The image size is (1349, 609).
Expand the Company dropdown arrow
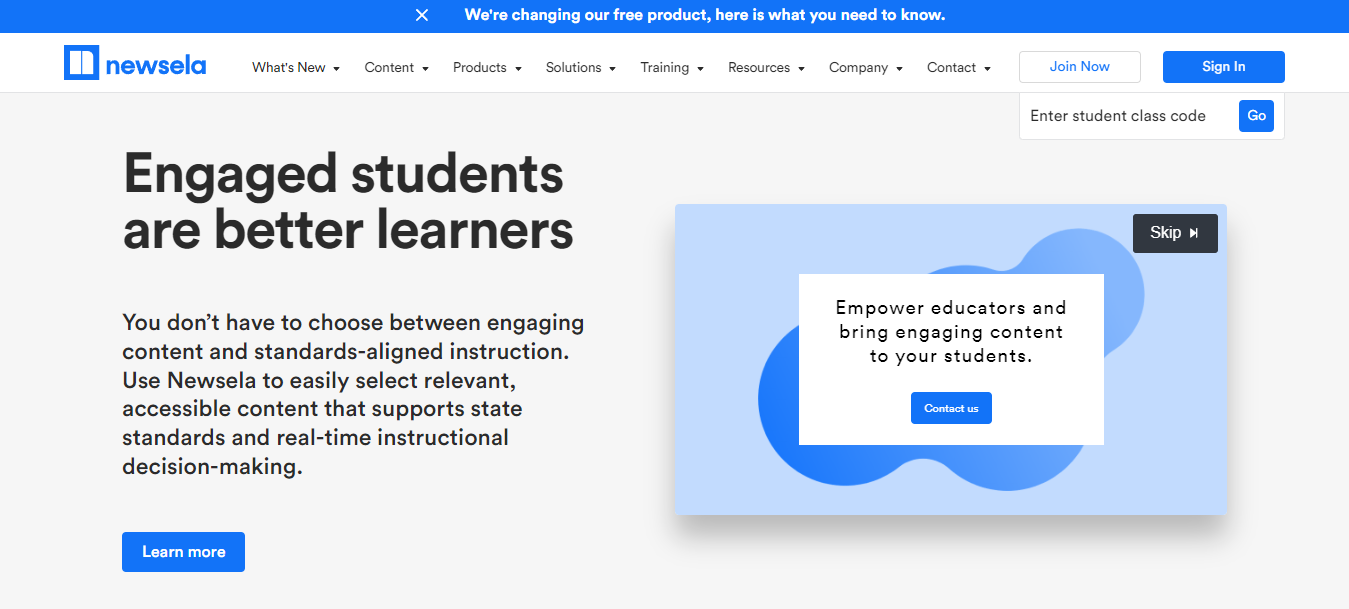point(899,69)
